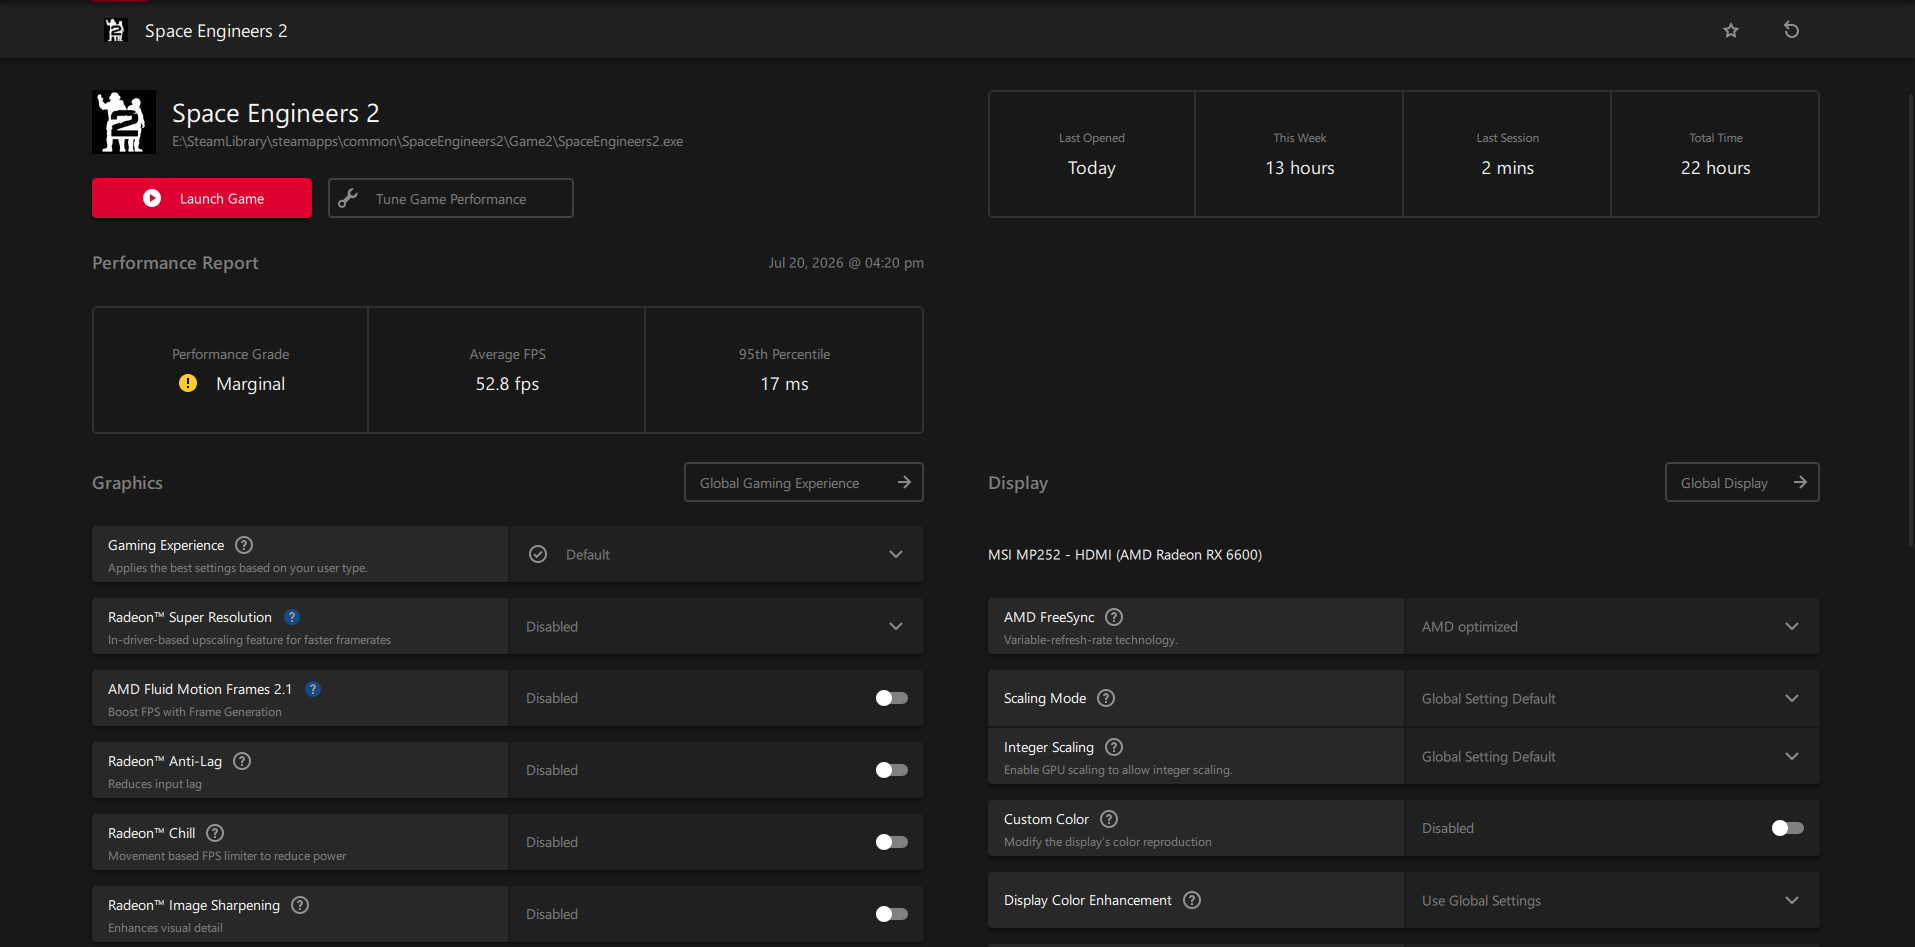This screenshot has width=1915, height=947.
Task: Click checkmark icon next to Default
Action: coord(538,554)
